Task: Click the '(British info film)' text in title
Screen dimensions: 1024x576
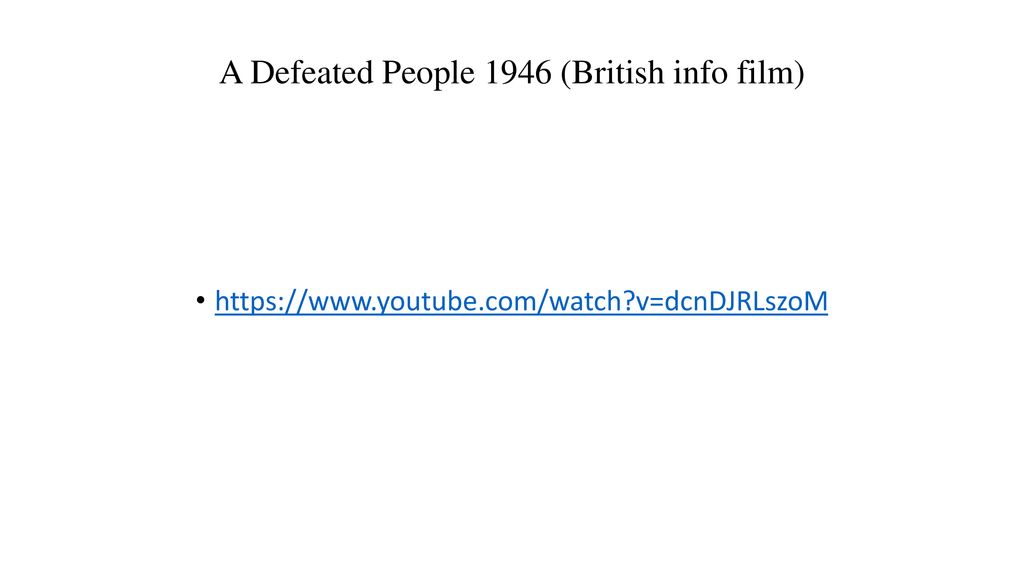Action: [x=682, y=72]
